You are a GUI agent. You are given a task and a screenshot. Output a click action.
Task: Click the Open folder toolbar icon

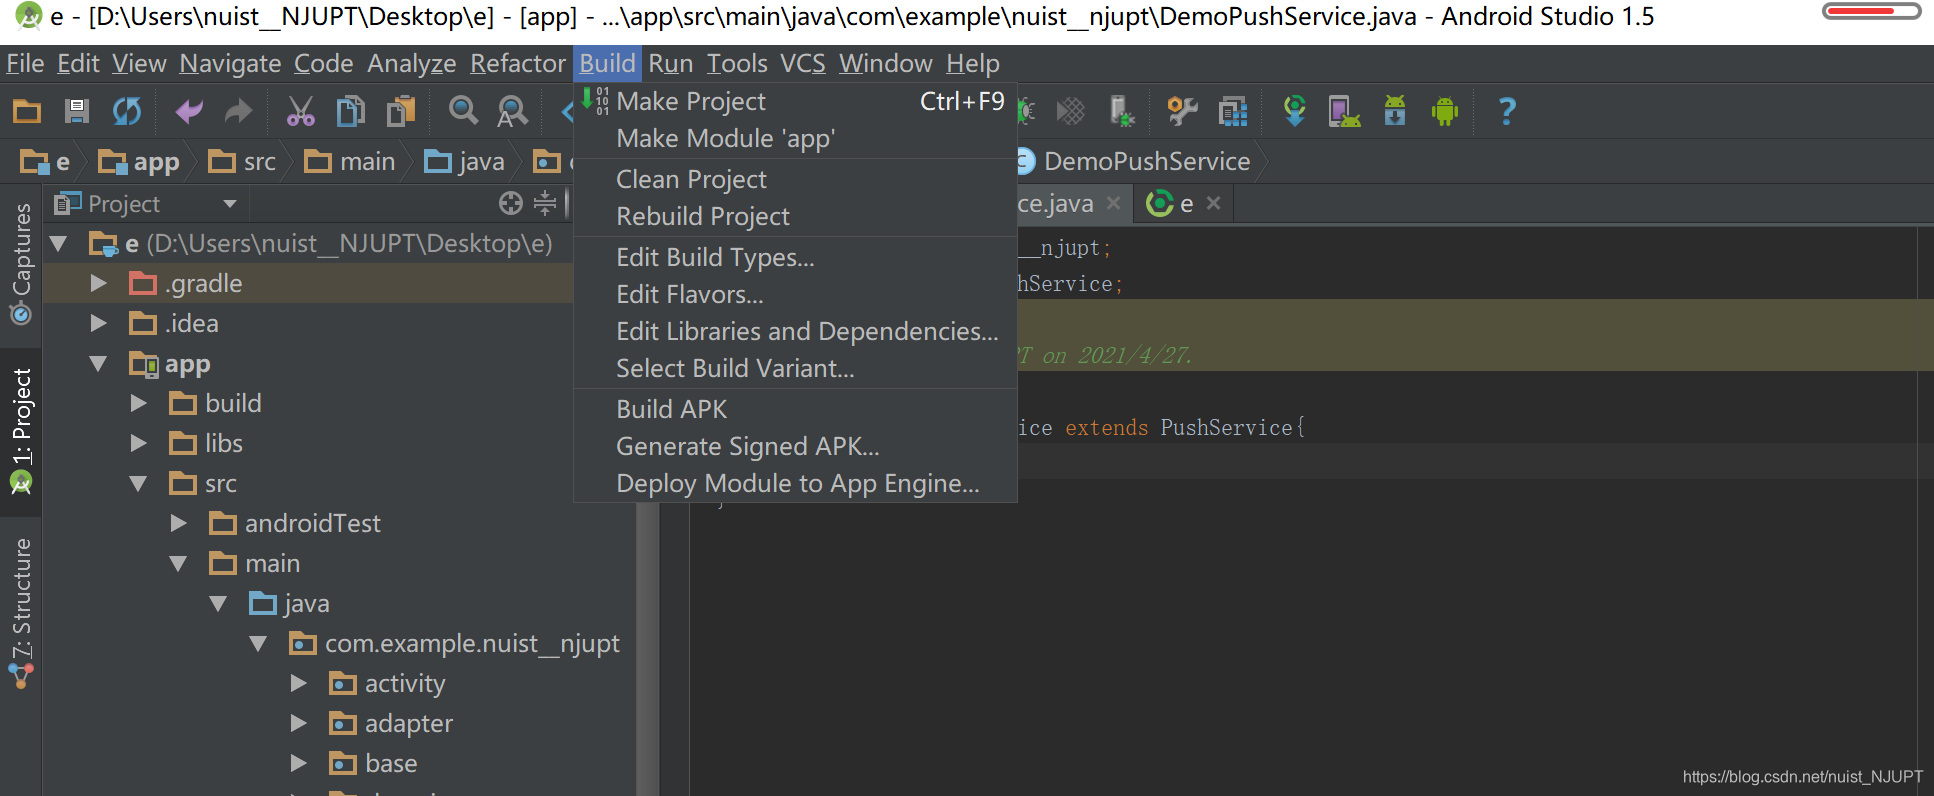tap(27, 111)
